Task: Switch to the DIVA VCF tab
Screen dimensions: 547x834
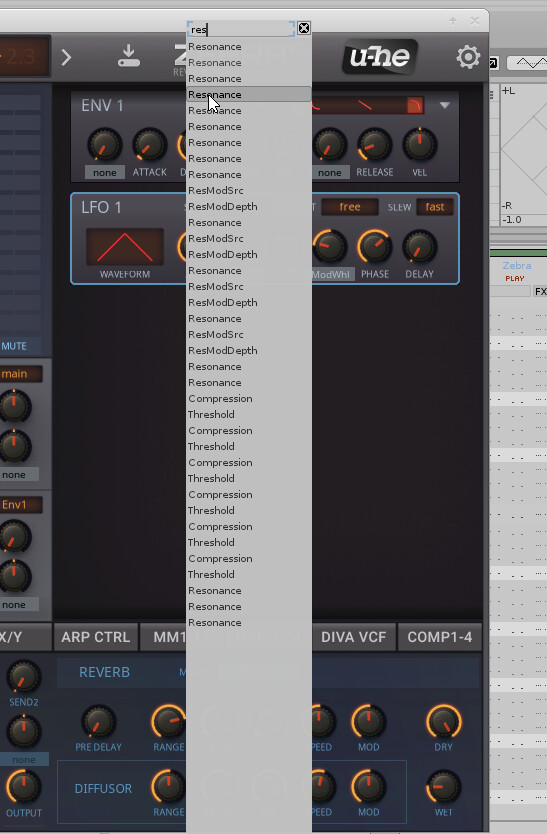Action: 353,637
